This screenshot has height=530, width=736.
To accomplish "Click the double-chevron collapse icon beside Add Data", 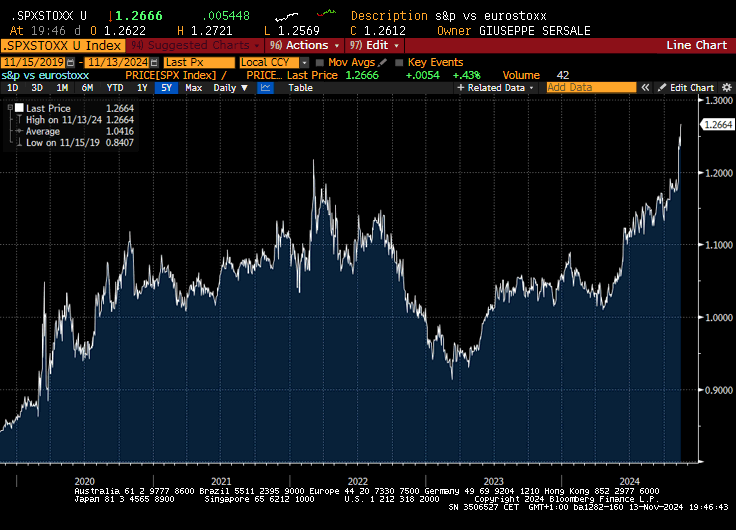I will click(645, 88).
